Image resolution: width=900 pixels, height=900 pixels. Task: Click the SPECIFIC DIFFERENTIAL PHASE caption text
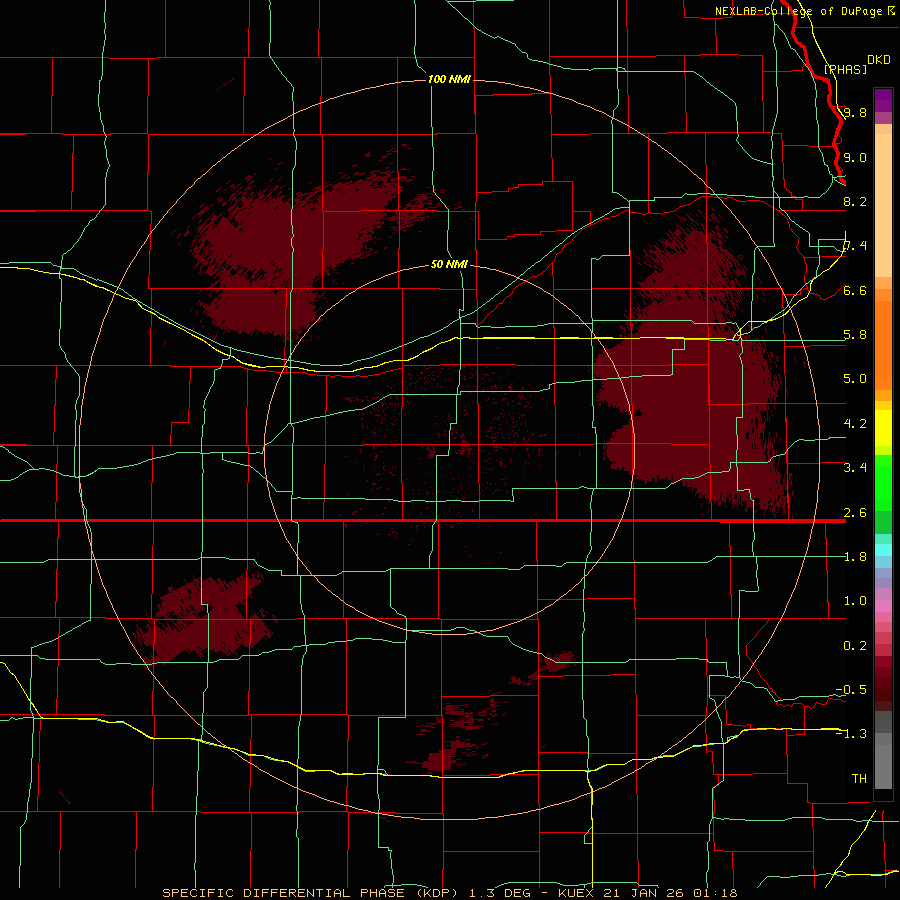click(283, 893)
